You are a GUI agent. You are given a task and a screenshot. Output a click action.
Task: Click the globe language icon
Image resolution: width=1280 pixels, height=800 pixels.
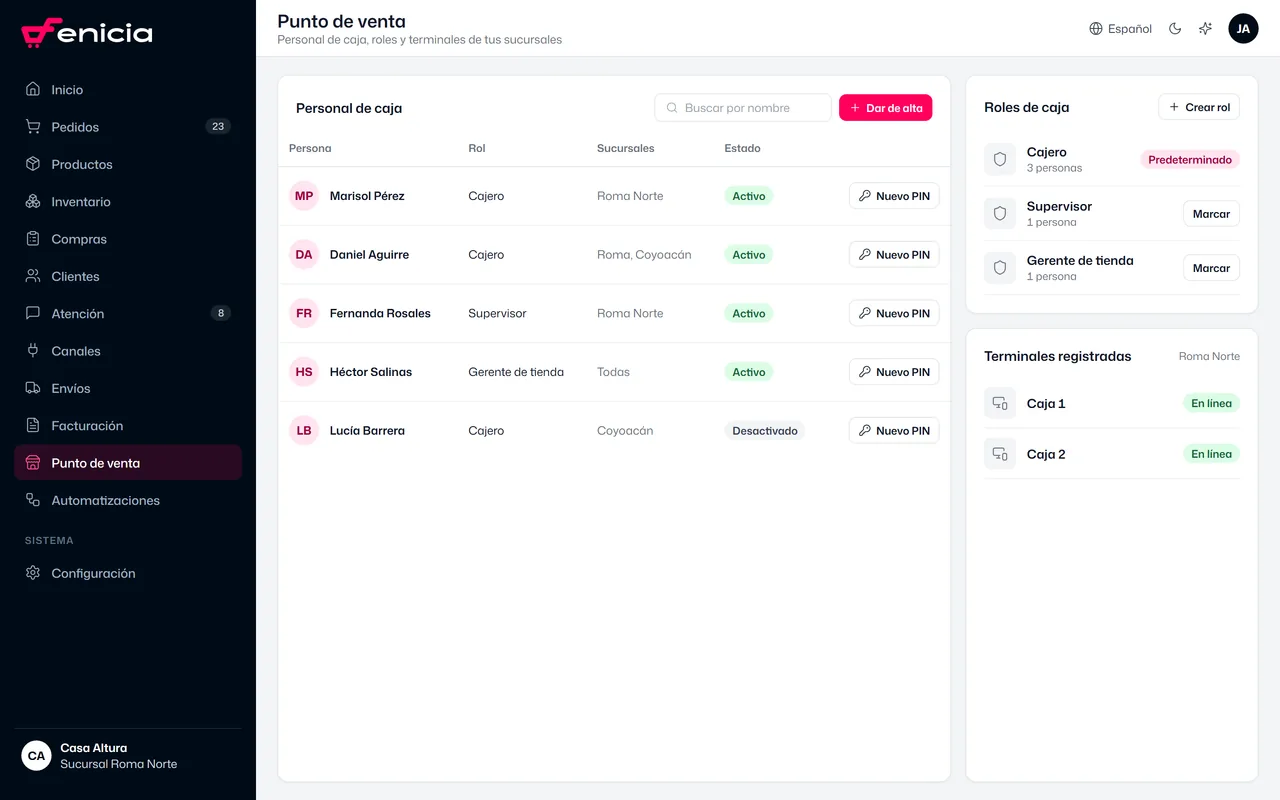pos(1096,29)
